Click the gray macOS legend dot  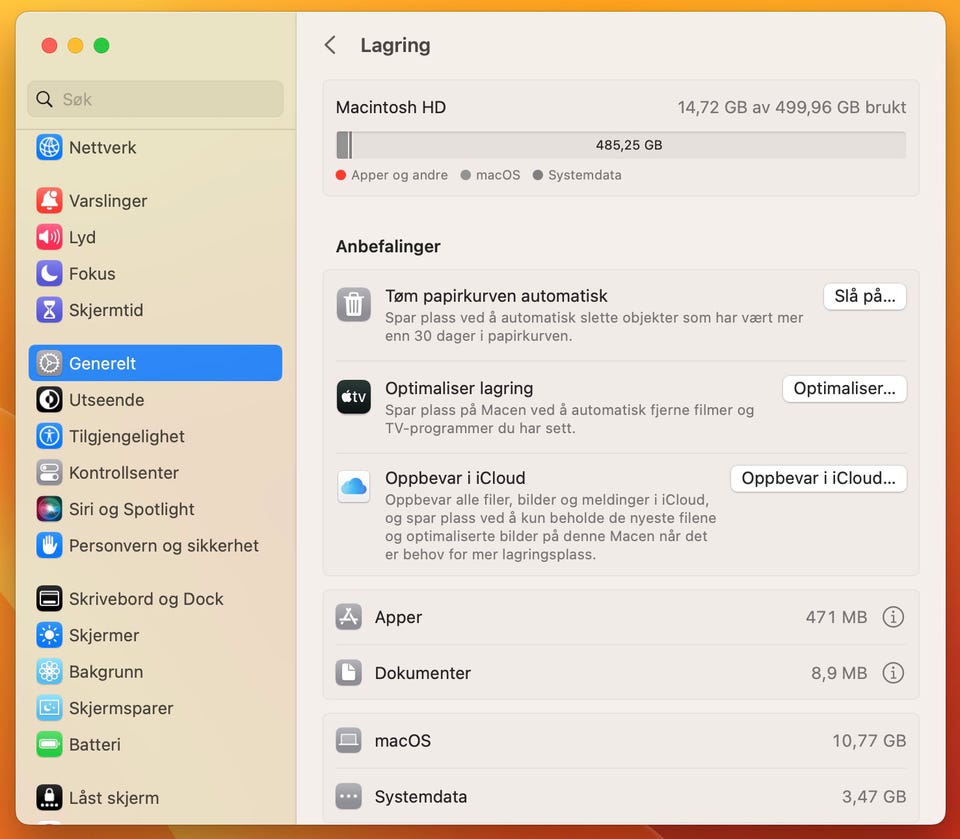pyautogui.click(x=466, y=175)
